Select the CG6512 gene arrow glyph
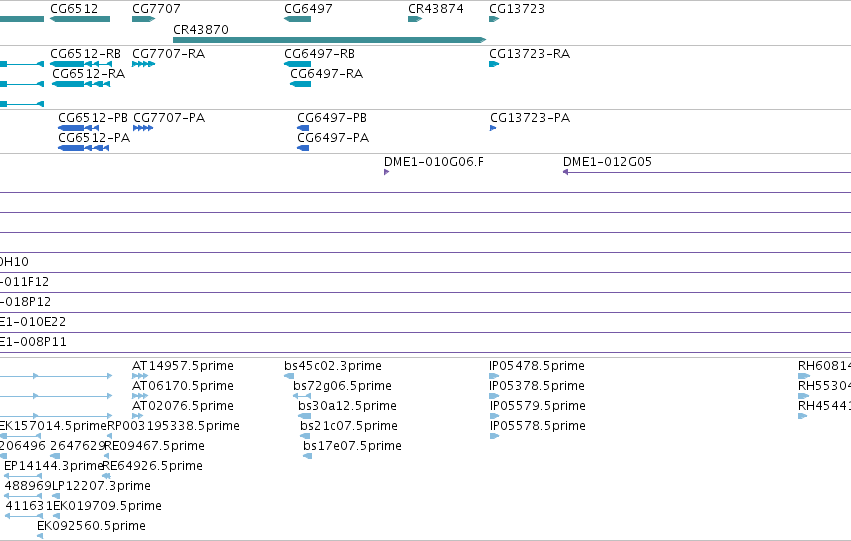851x541 pixels. click(x=80, y=19)
